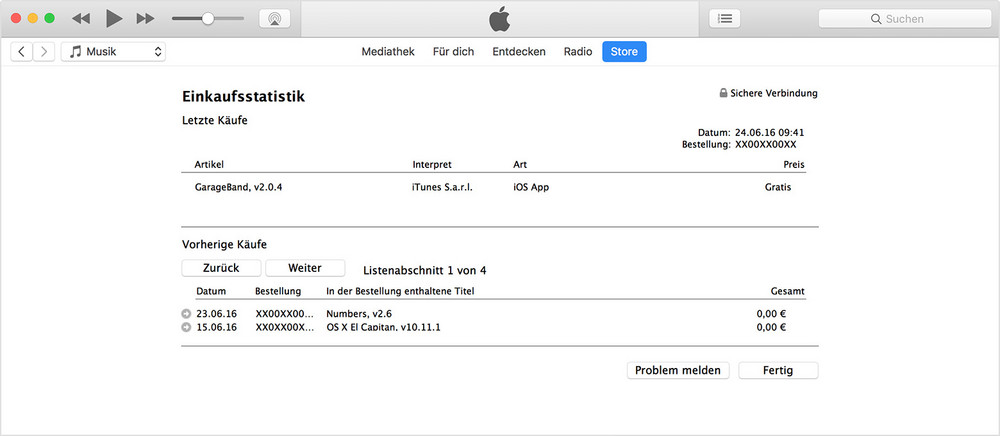Click the 'Bestellung: XX00XX00XX' text
Viewport: 1000px width, 436px height.
pyautogui.click(x=739, y=145)
